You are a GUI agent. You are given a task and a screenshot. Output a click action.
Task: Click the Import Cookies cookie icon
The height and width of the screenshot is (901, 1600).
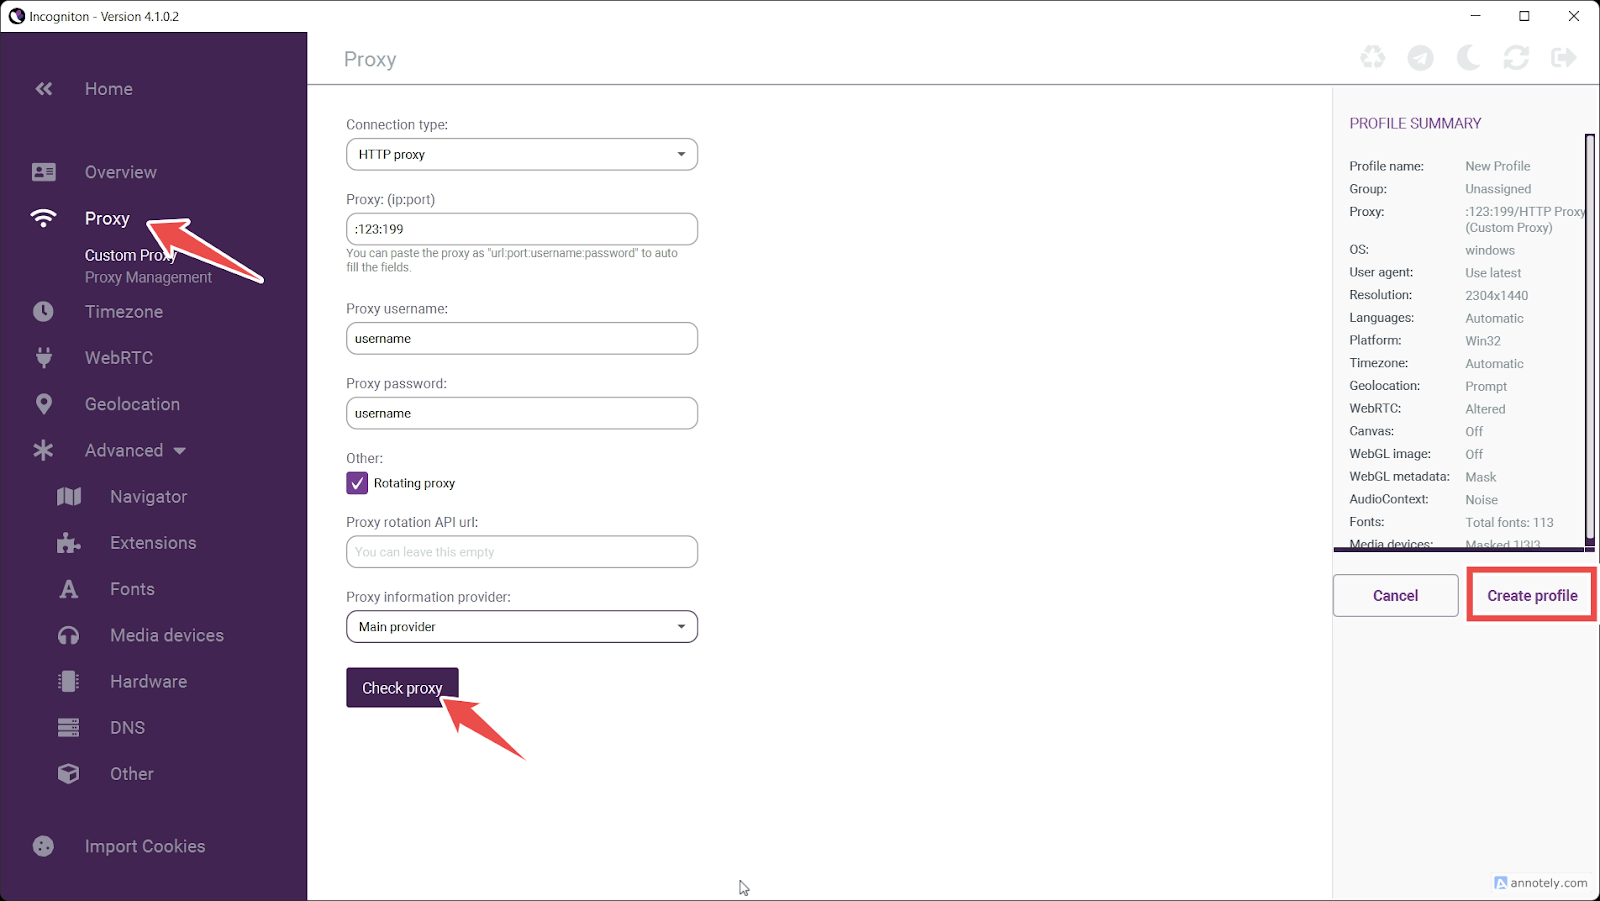coord(43,846)
